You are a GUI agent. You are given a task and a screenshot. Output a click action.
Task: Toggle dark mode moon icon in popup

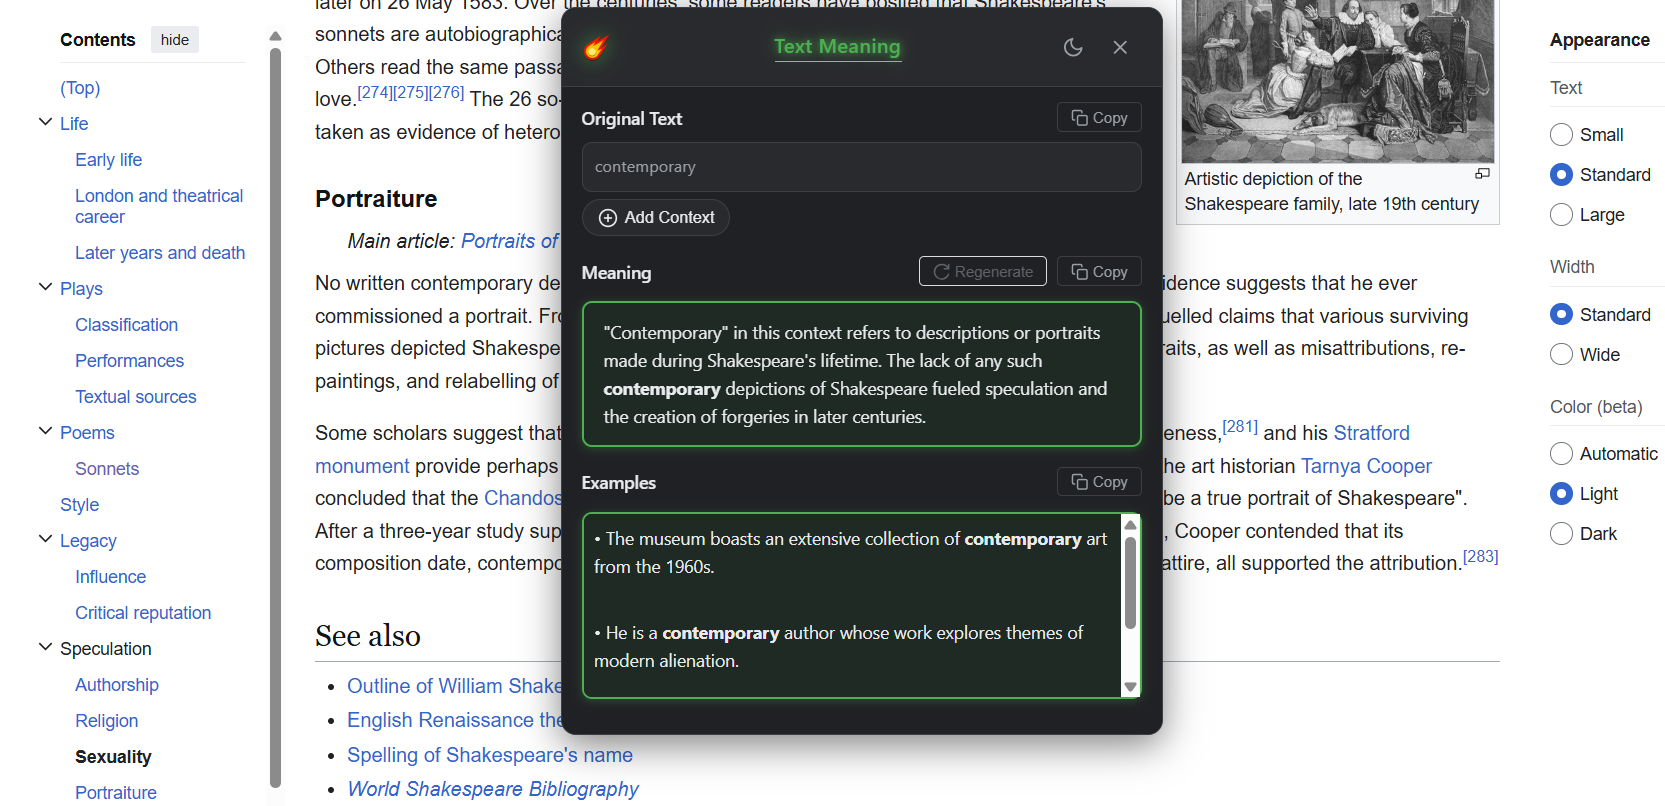tap(1073, 47)
